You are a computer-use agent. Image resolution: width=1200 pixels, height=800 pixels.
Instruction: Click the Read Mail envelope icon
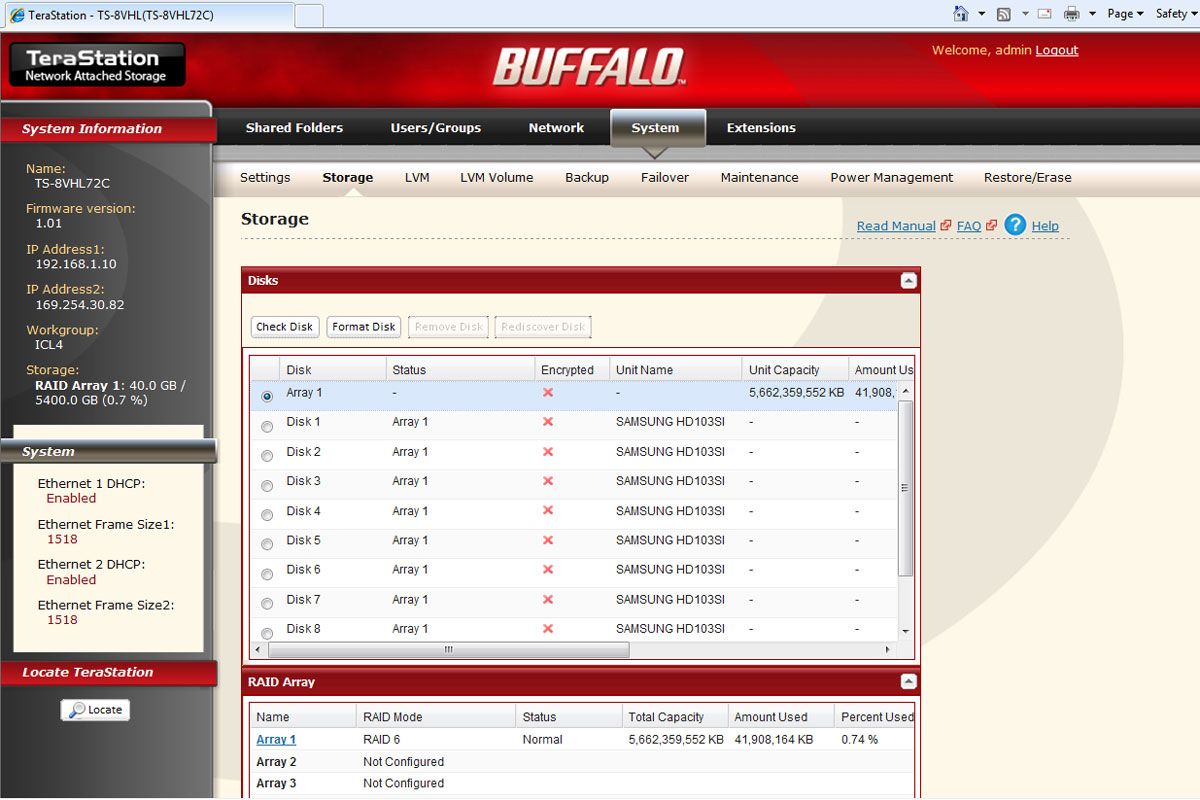pyautogui.click(x=1044, y=14)
